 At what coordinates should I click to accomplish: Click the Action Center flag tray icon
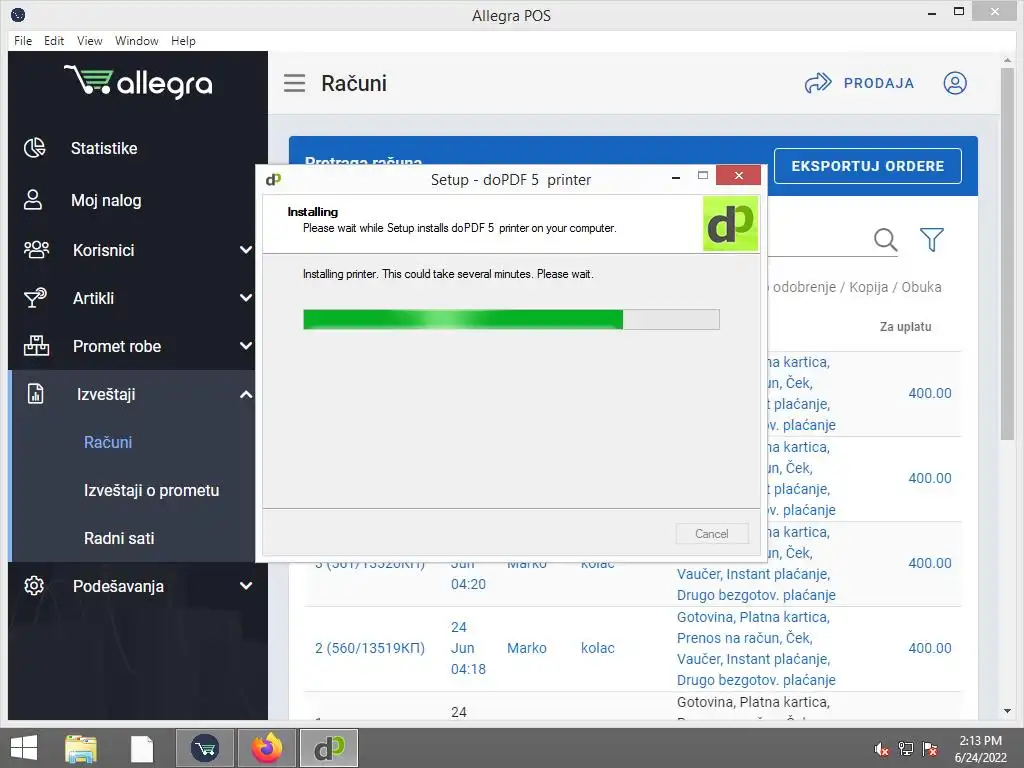(x=930, y=748)
